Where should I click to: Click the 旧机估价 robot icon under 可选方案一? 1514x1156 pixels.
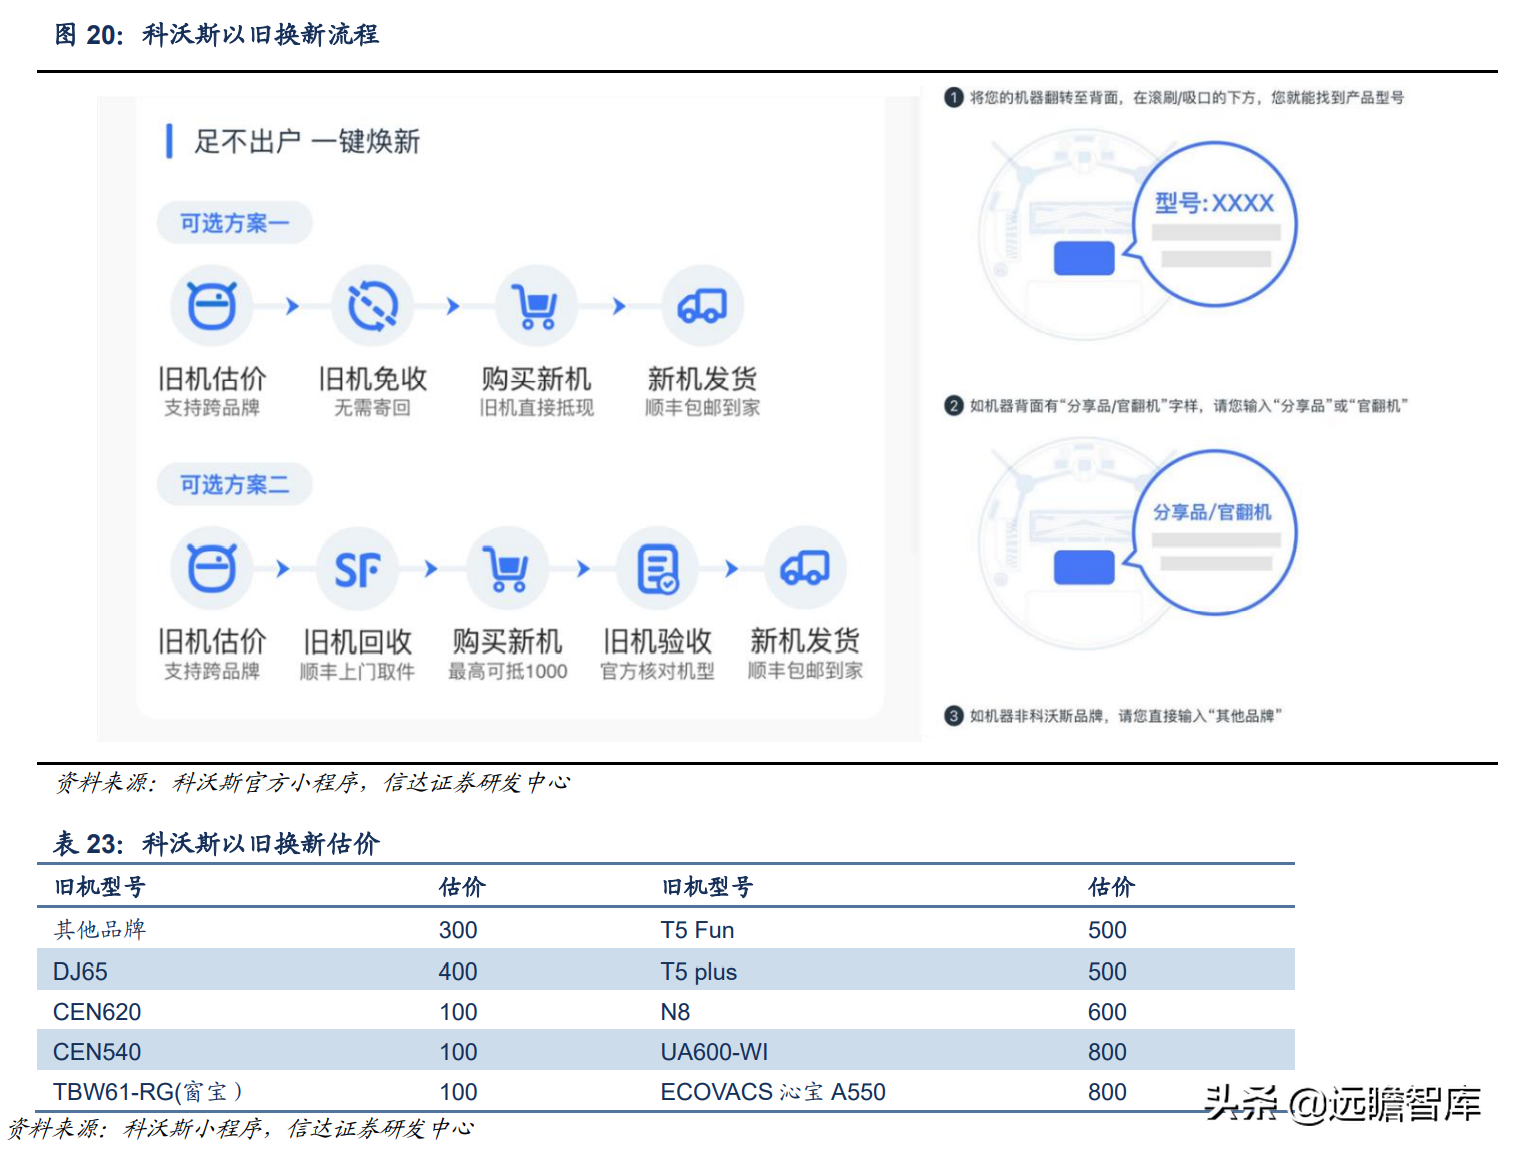pyautogui.click(x=212, y=306)
